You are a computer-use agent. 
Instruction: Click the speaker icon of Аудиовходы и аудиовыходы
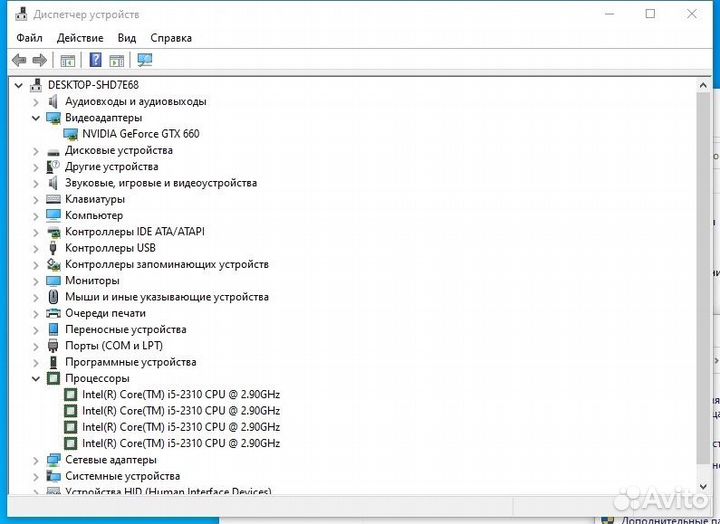tap(53, 101)
